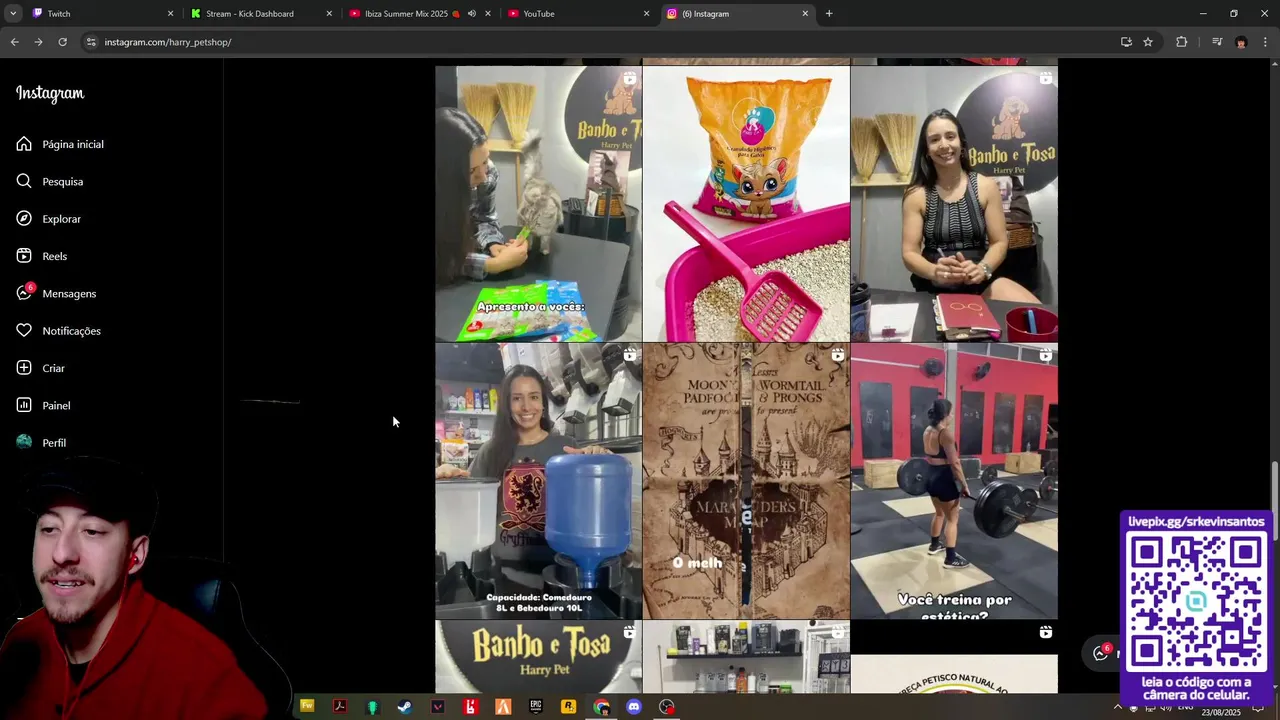The width and height of the screenshot is (1280, 720).
Task: Open the Chrome extensions puzzle icon
Action: (1182, 42)
